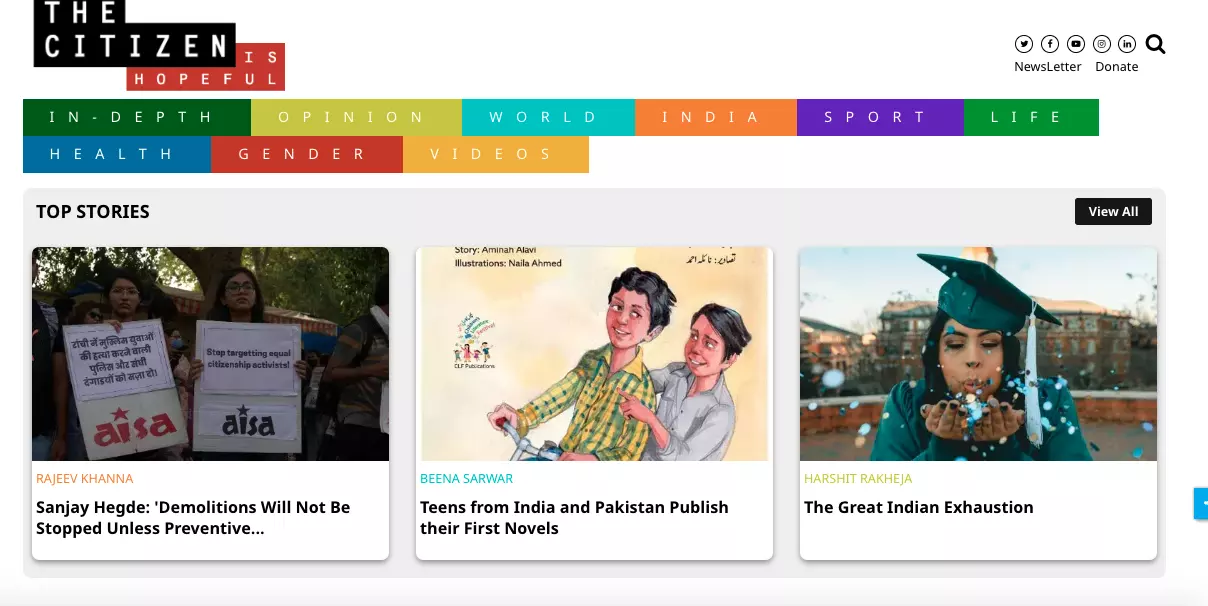1208x606 pixels.
Task: Click the LinkedIn icon
Action: coord(1127,44)
